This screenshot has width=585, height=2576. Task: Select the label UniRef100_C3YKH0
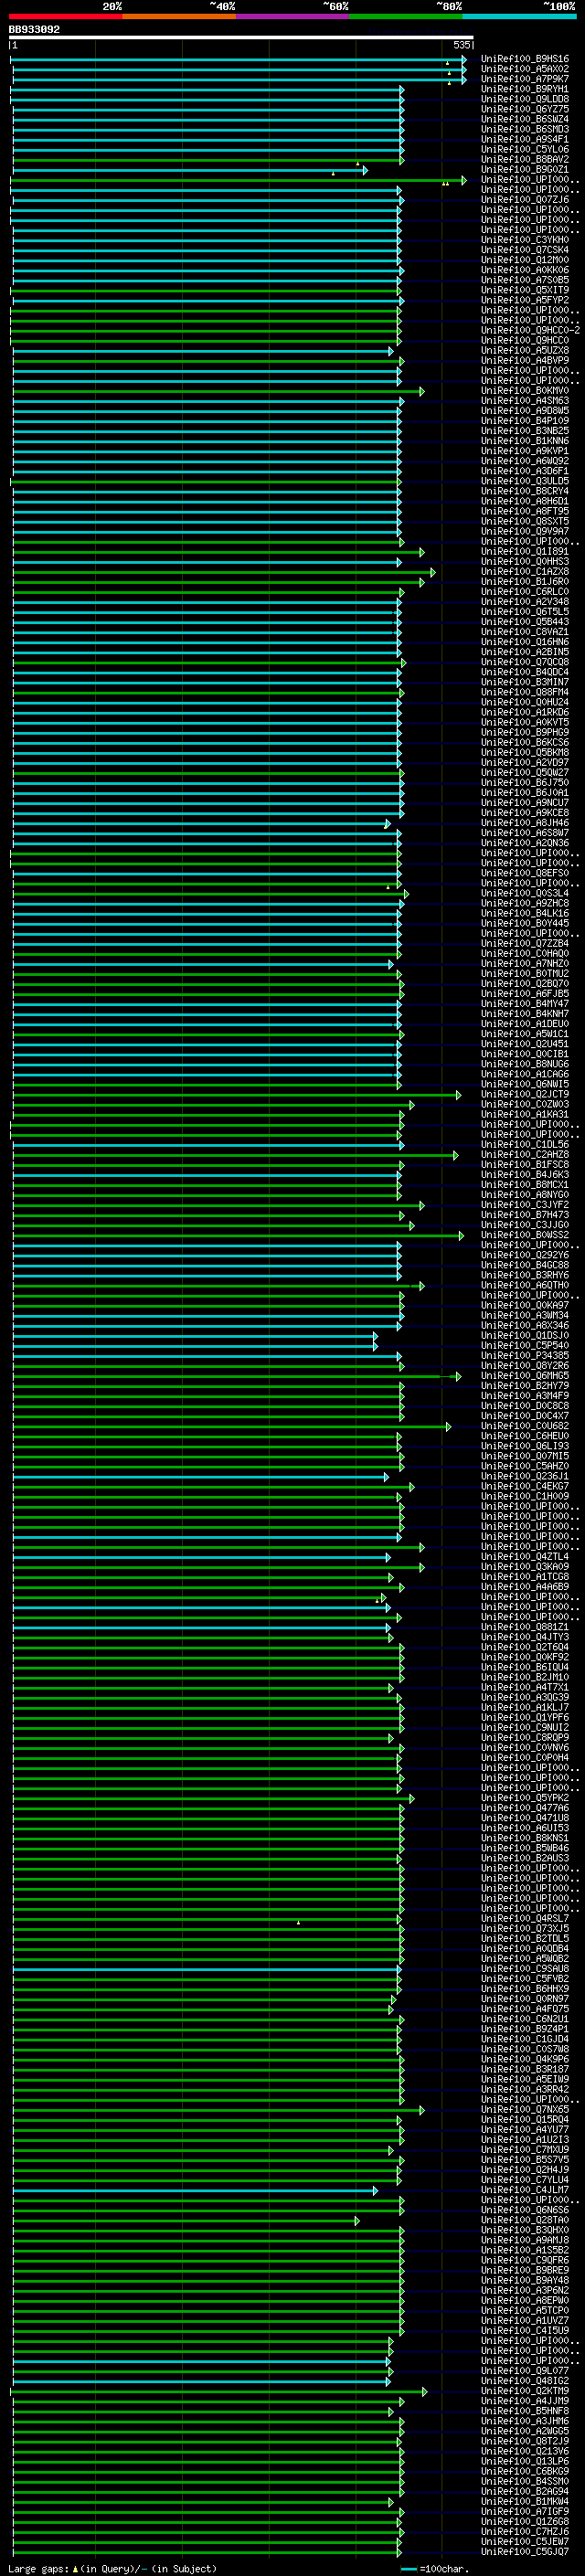[x=525, y=240]
